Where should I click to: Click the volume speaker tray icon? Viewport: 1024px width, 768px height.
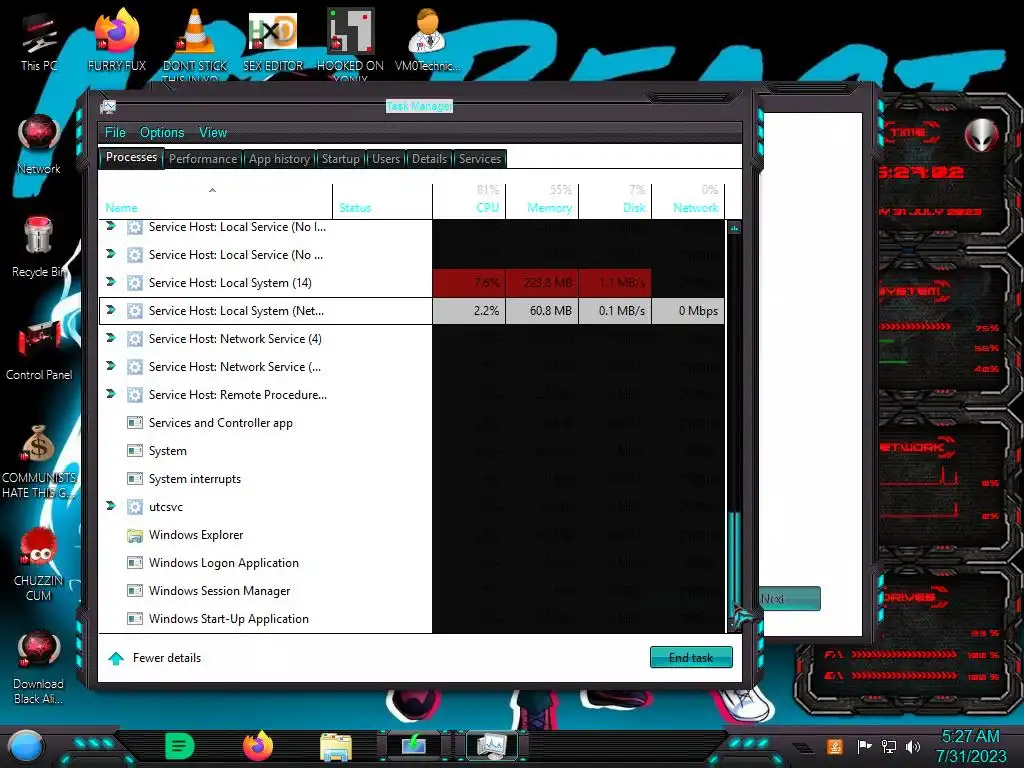[x=913, y=746]
